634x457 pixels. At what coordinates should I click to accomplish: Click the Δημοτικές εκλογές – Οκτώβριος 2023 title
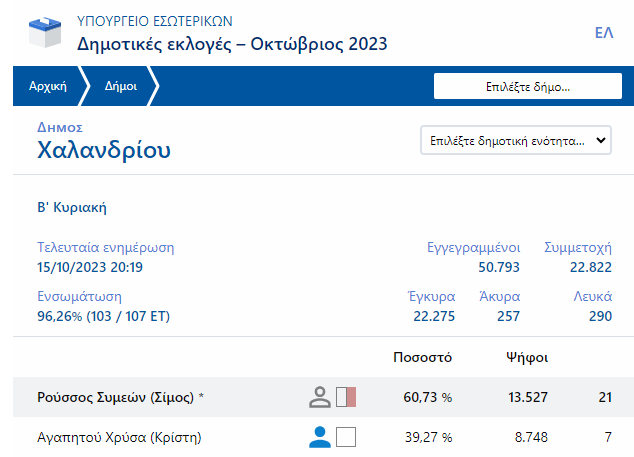pos(232,44)
